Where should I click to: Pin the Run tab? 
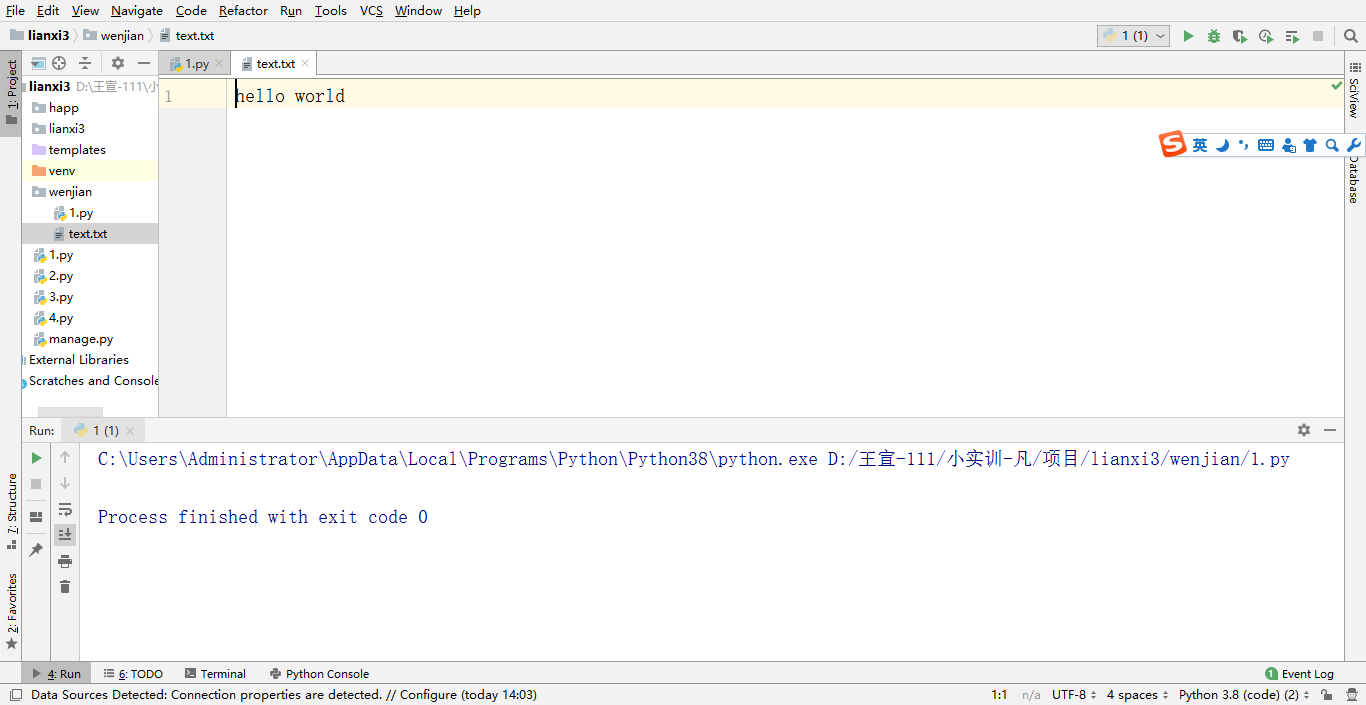point(36,550)
